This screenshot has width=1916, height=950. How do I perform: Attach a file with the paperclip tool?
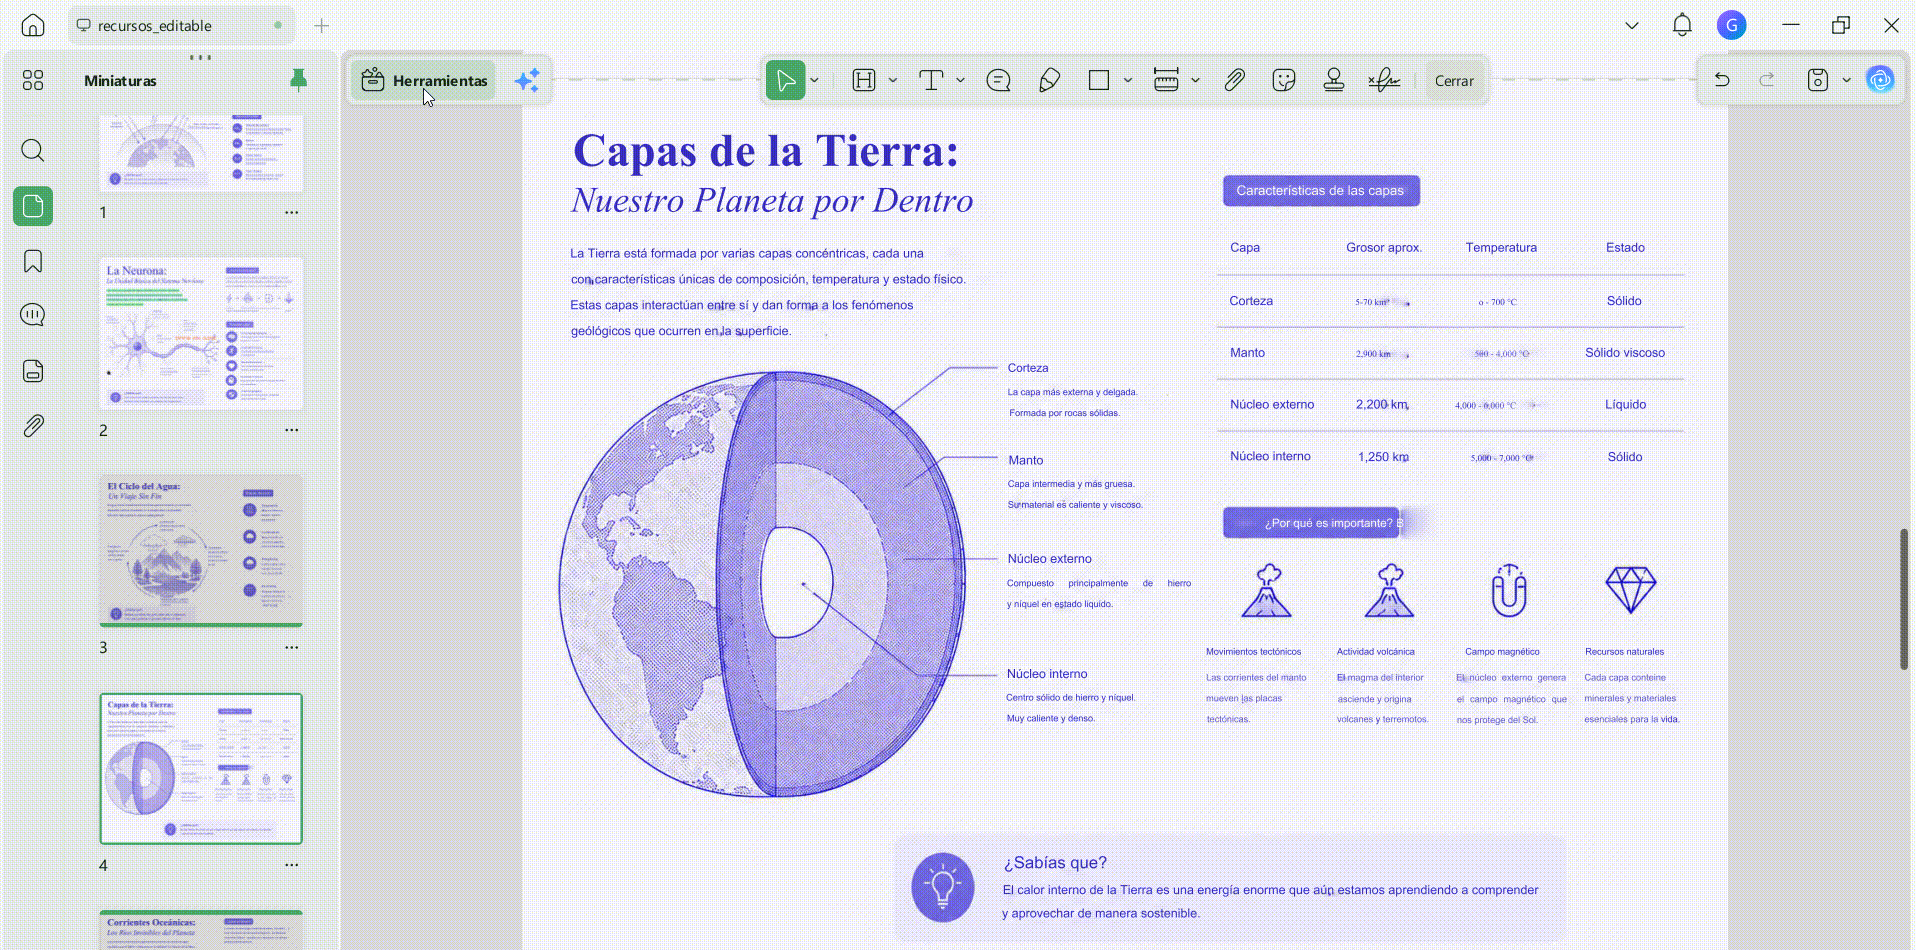tap(1234, 80)
